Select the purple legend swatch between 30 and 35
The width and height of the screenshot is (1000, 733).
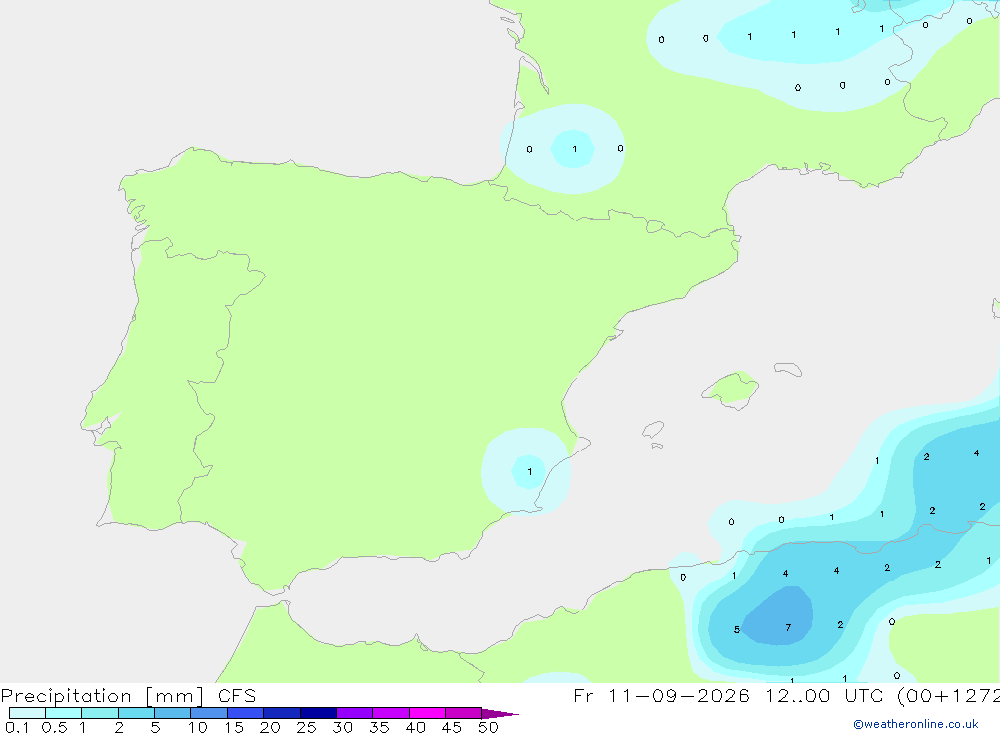coord(355,713)
